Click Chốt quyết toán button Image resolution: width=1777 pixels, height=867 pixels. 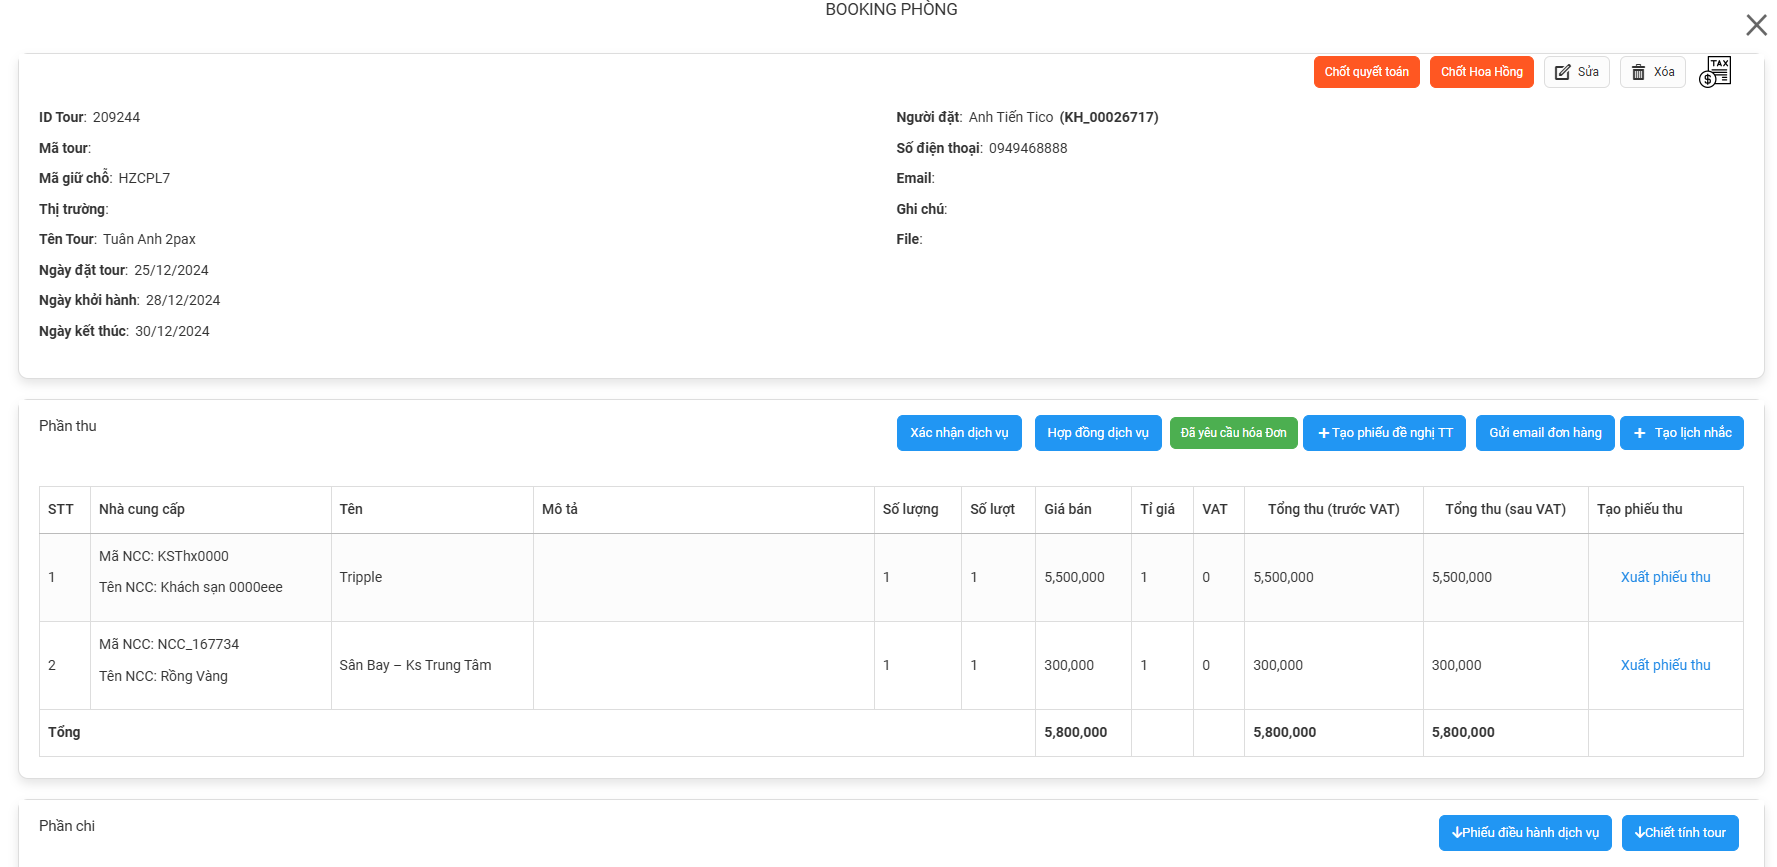coord(1366,72)
